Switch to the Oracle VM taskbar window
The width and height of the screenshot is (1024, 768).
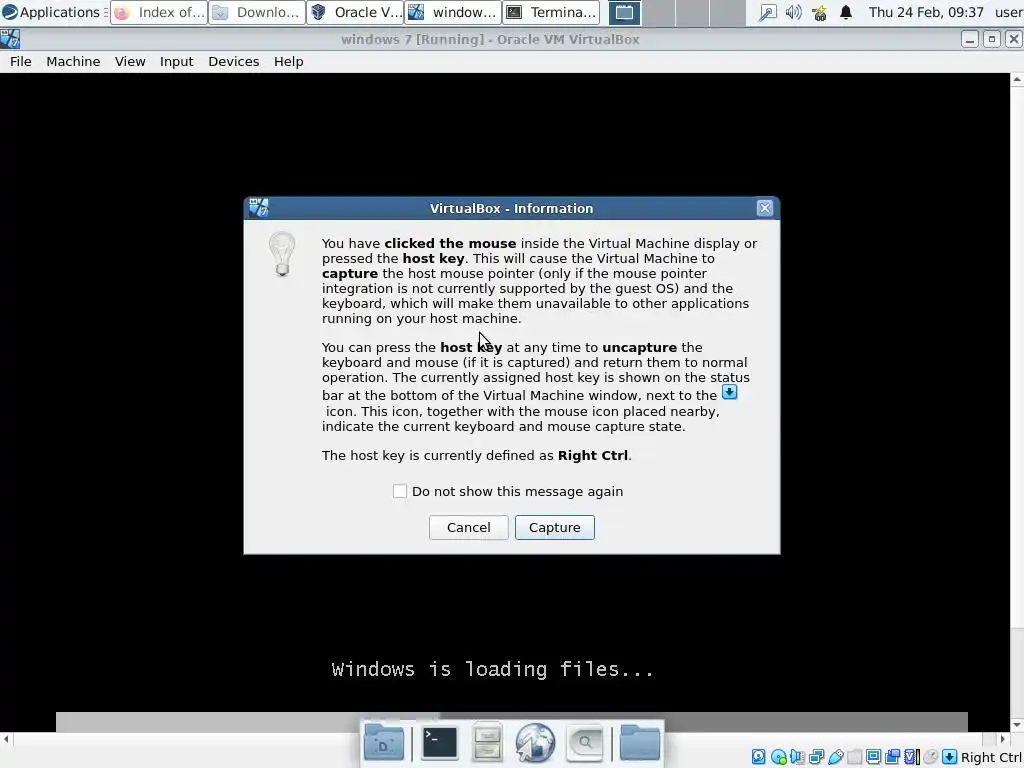tap(355, 12)
